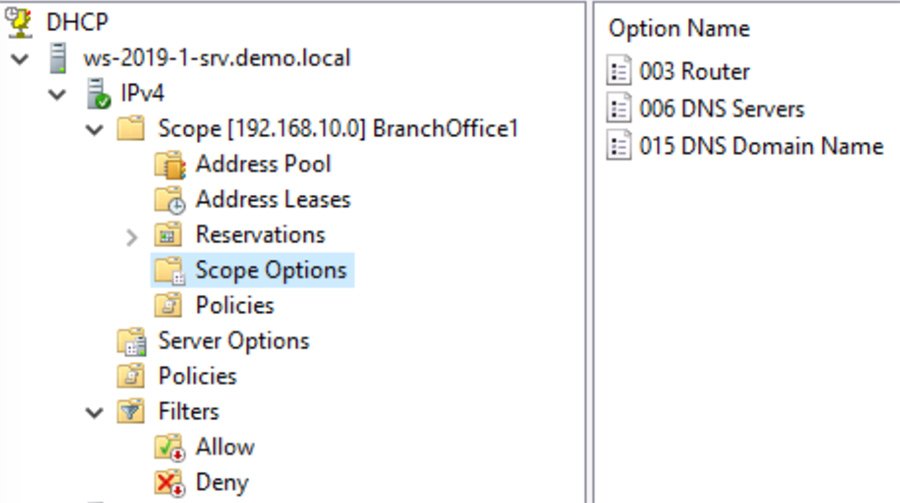Collapse the BranchOffice1 scope node
Screen dimensions: 900x503
[95, 130]
